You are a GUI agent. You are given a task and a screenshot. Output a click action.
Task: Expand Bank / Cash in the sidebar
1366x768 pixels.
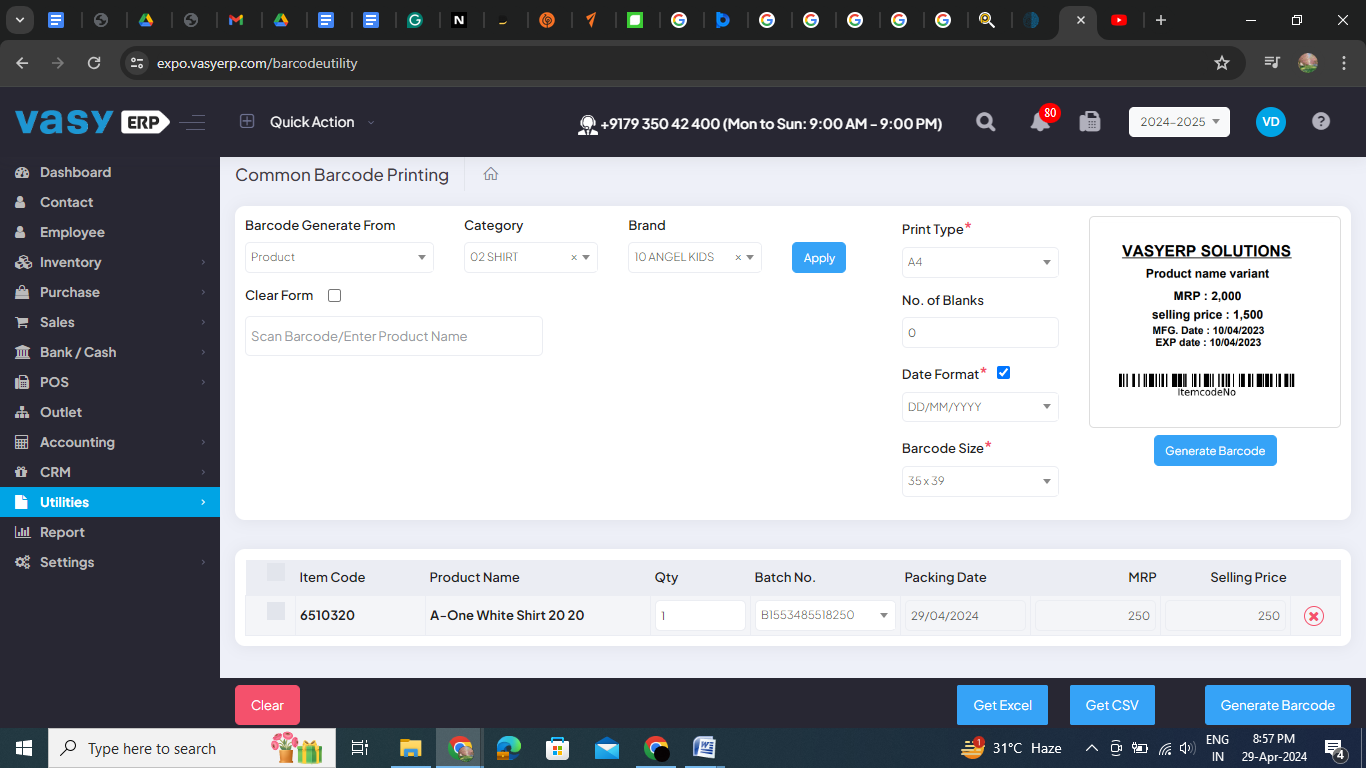point(110,352)
